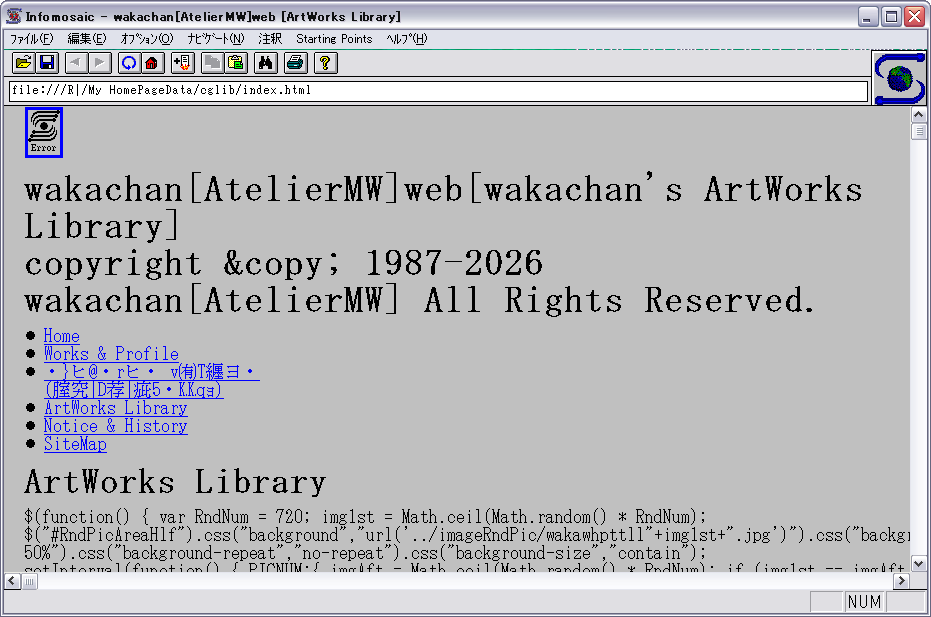Click the Error image placeholder on the page
The width and height of the screenshot is (931, 617).
click(44, 132)
